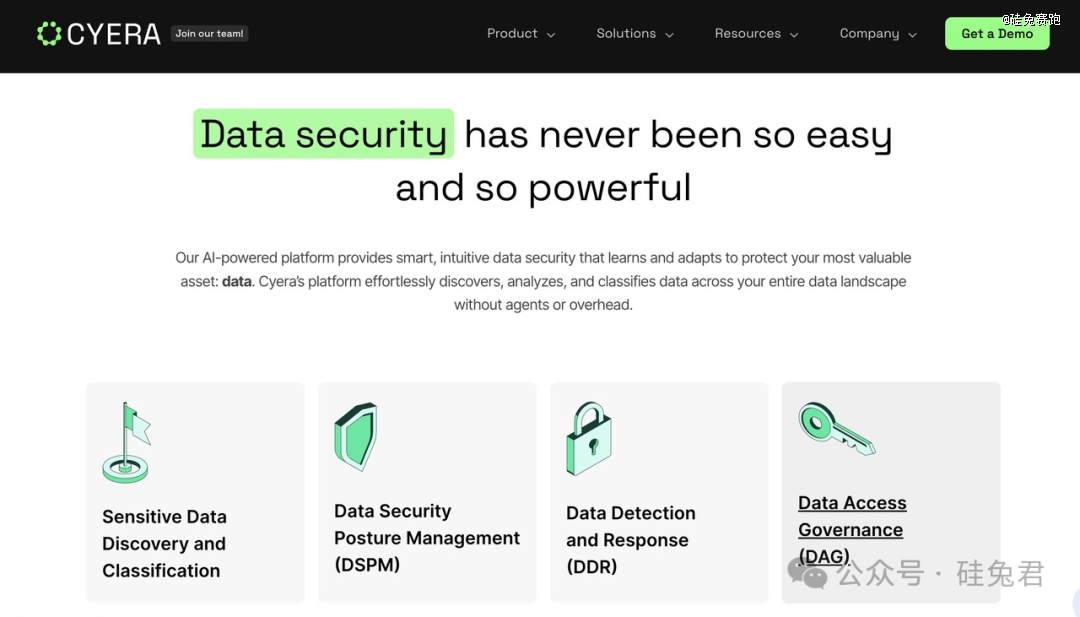Select Sensitive Data Discovery and Classification title
Screen dimensions: 1080x617
(164, 543)
